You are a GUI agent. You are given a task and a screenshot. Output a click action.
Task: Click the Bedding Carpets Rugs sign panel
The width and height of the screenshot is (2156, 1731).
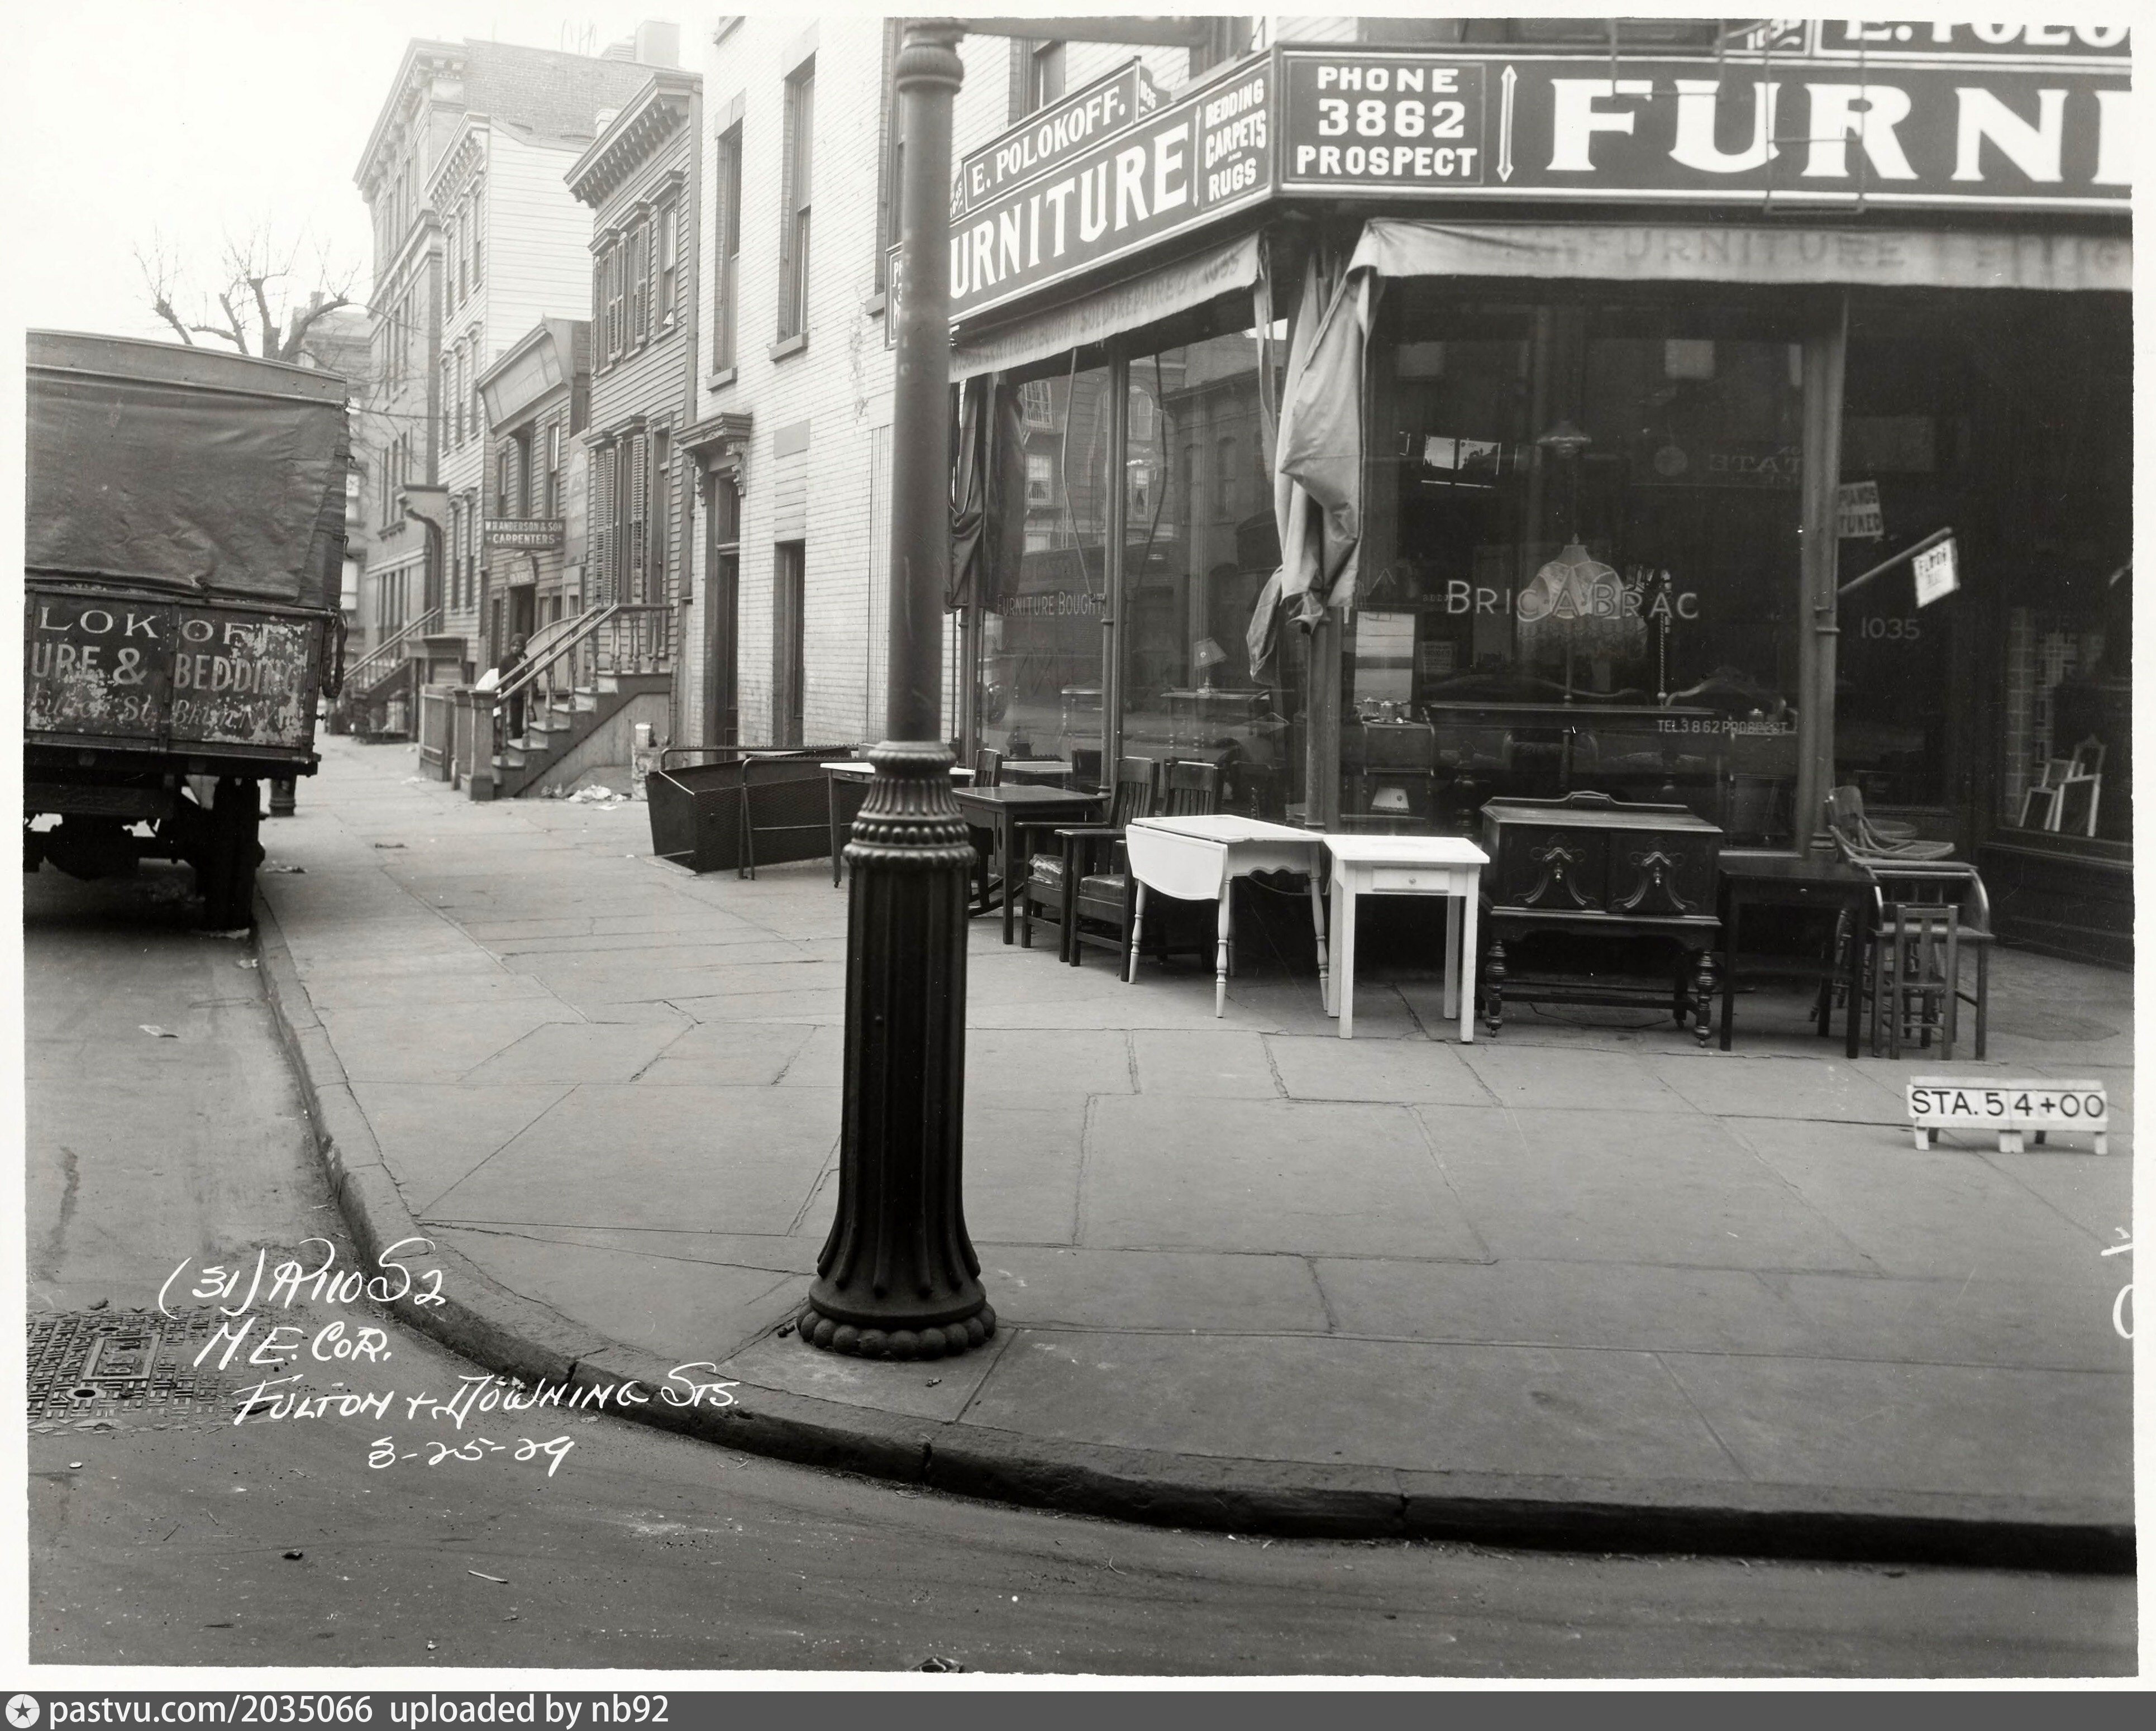point(1235,140)
